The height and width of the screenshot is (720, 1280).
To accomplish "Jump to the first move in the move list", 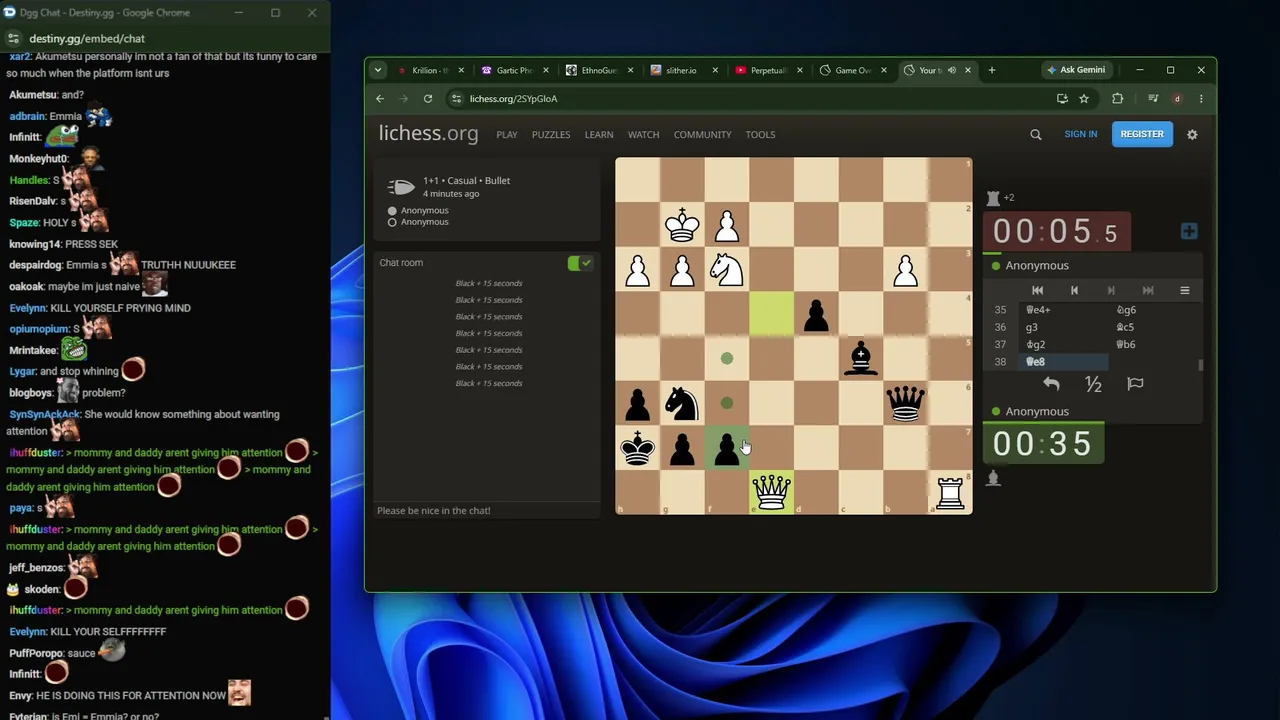I will pos(1037,290).
